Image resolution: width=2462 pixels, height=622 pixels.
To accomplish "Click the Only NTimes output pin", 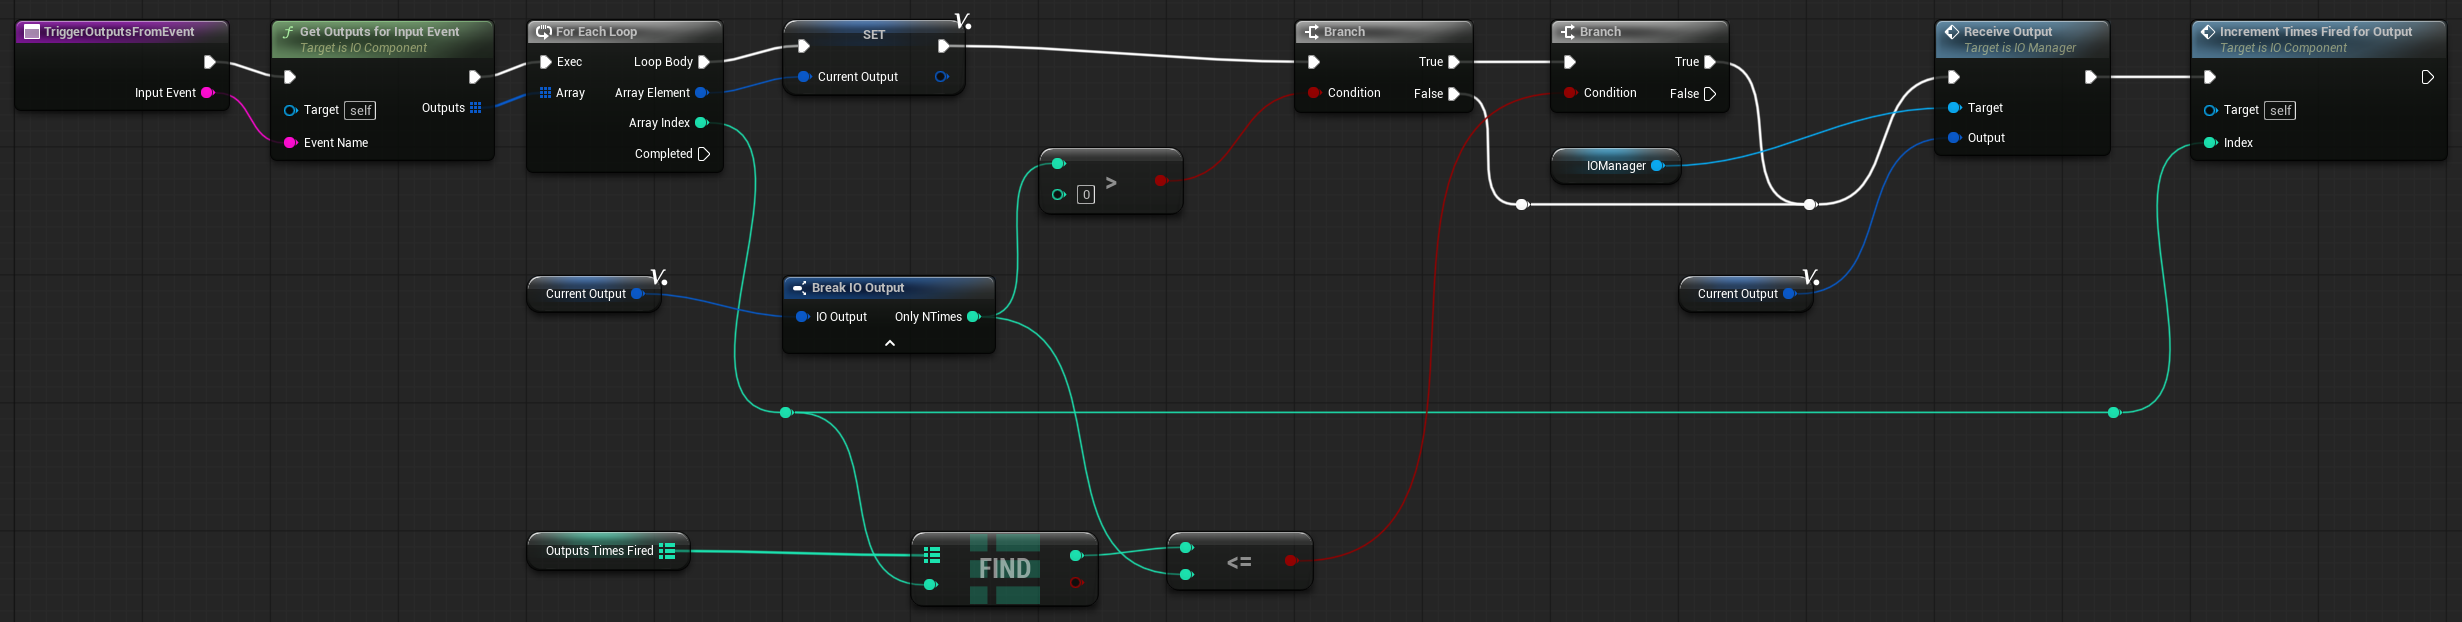I will point(974,317).
